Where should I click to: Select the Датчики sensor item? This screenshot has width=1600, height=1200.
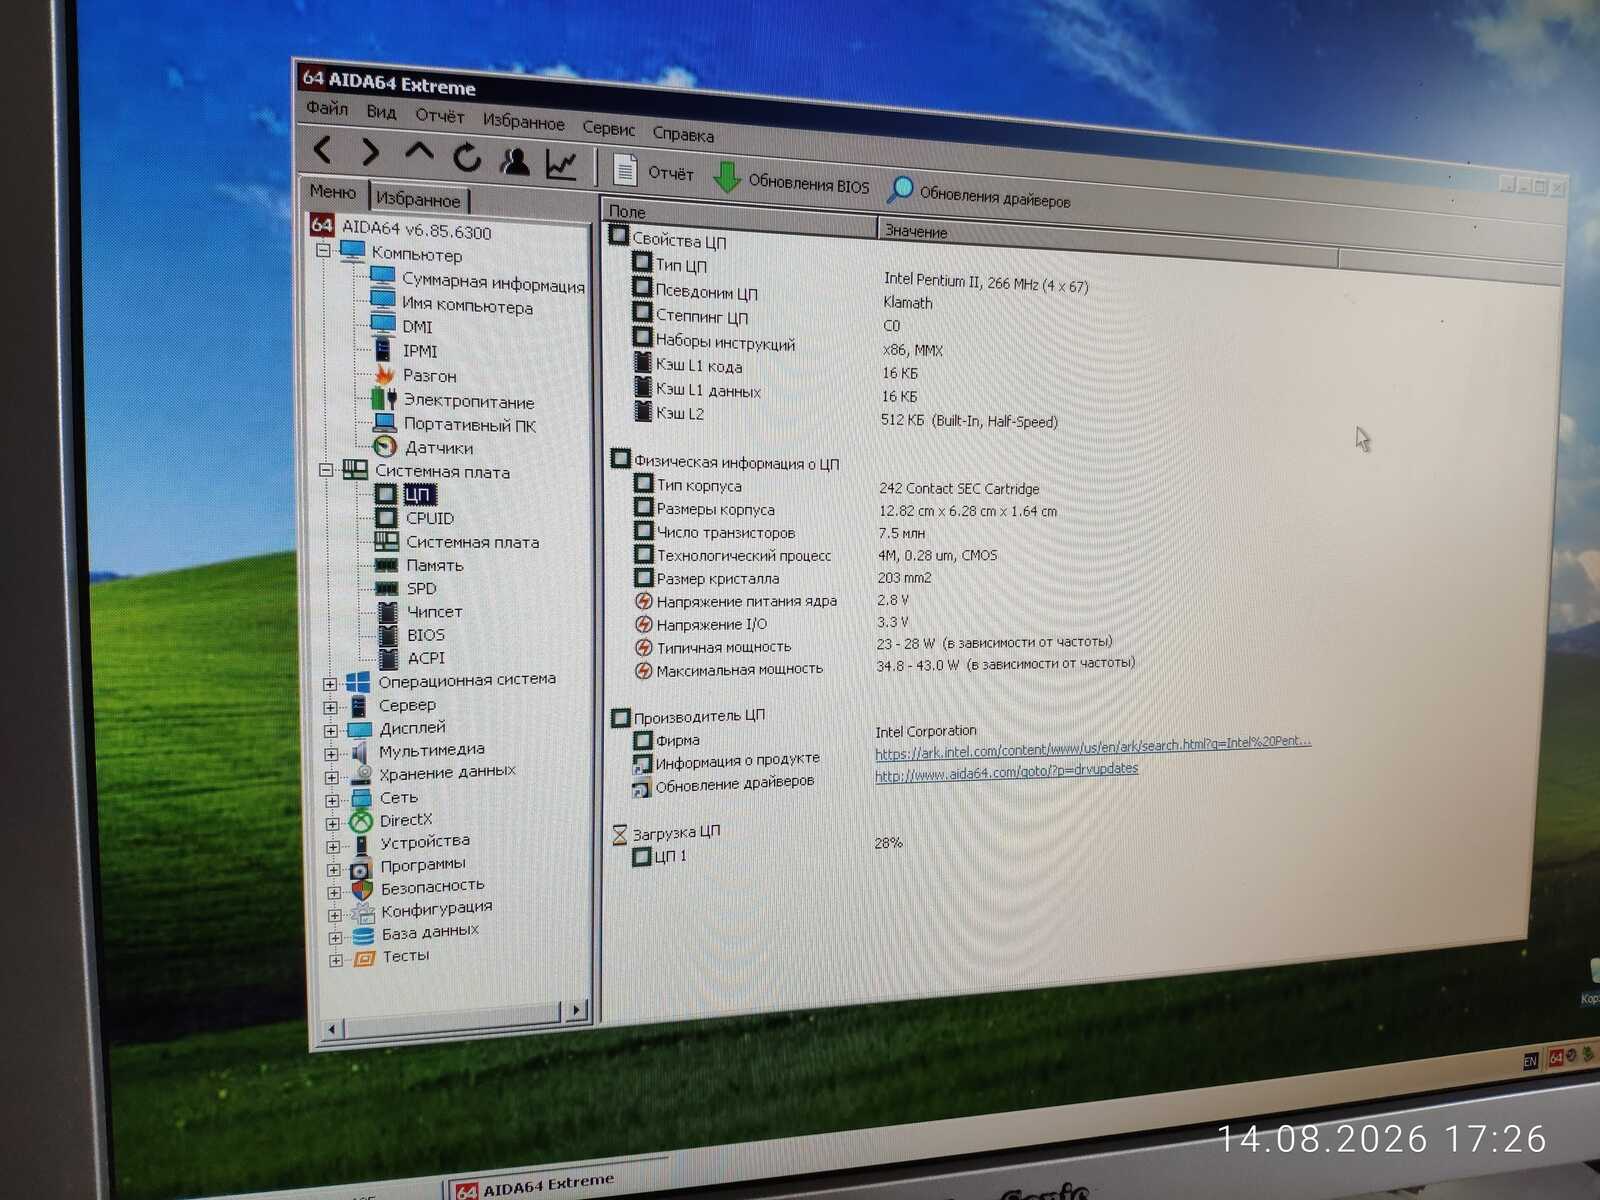coord(438,448)
